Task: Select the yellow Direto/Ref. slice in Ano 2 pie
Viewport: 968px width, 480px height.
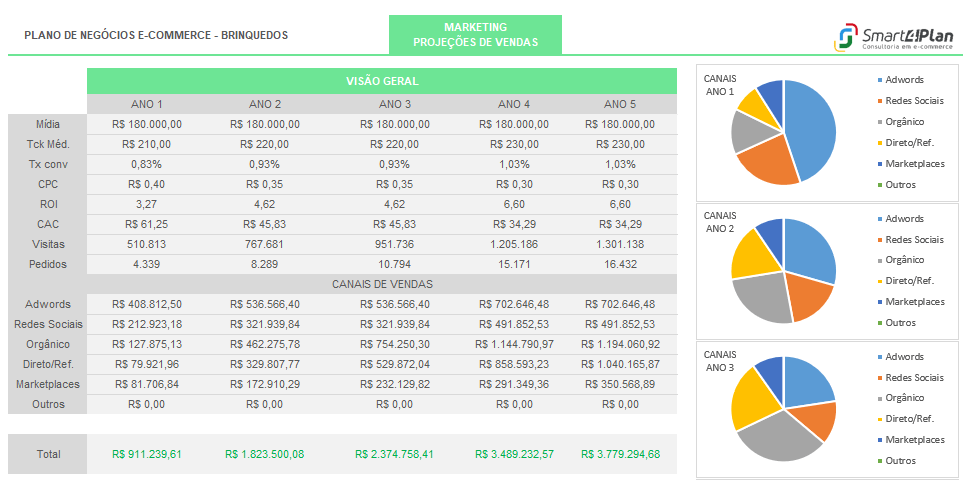Action: (x=750, y=254)
